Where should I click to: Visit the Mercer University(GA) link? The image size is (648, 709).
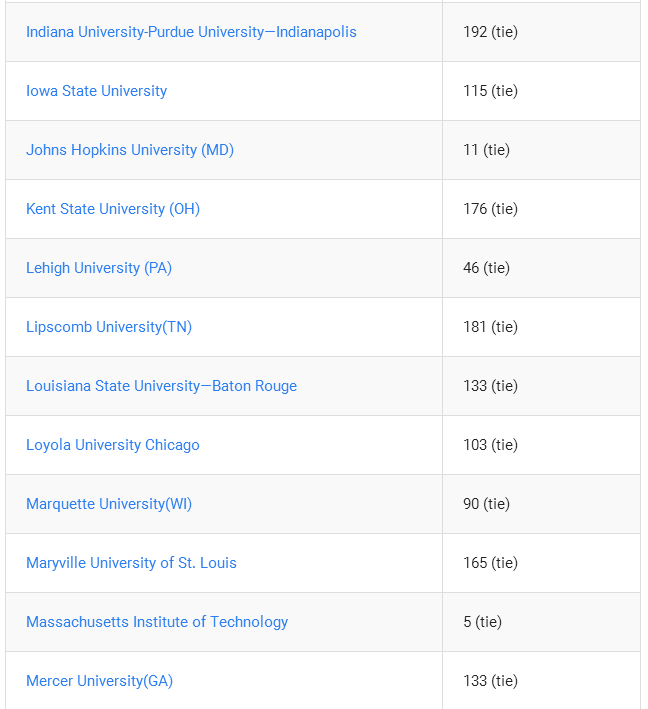[99, 681]
